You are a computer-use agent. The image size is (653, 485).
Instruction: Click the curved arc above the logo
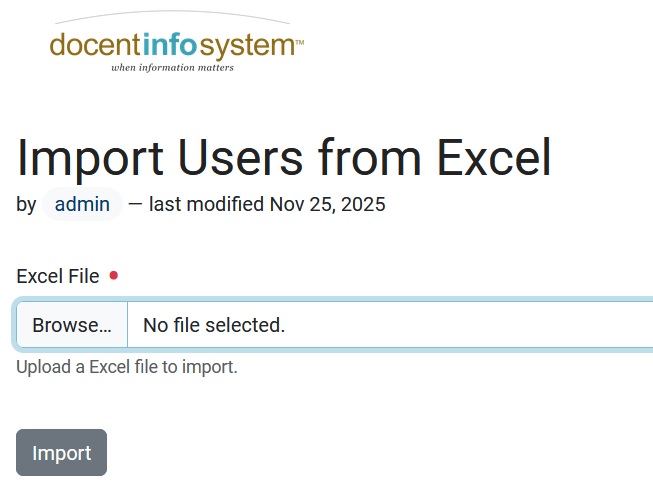click(172, 14)
